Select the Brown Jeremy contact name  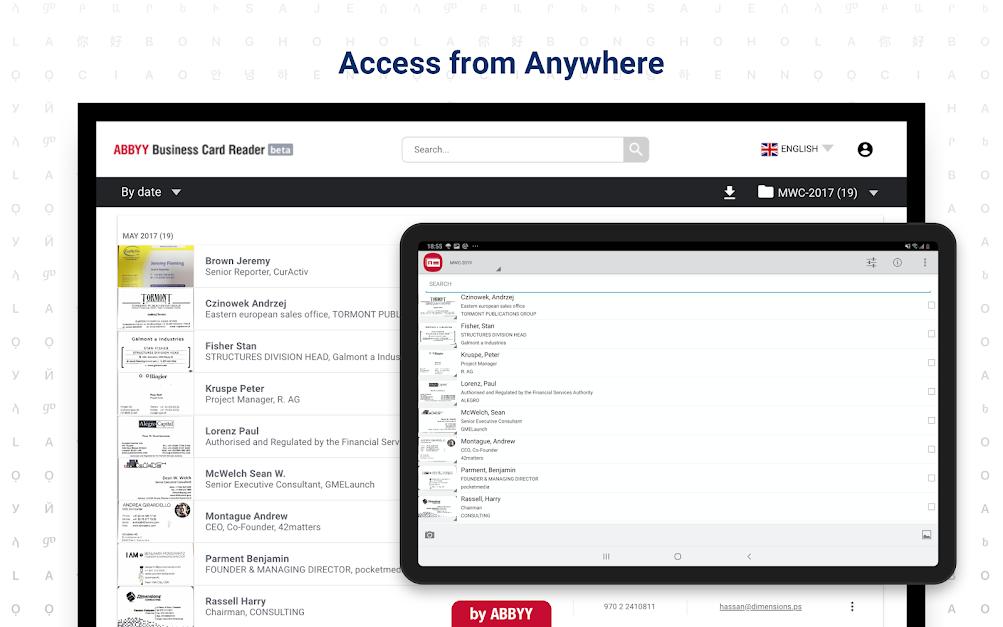[237, 261]
